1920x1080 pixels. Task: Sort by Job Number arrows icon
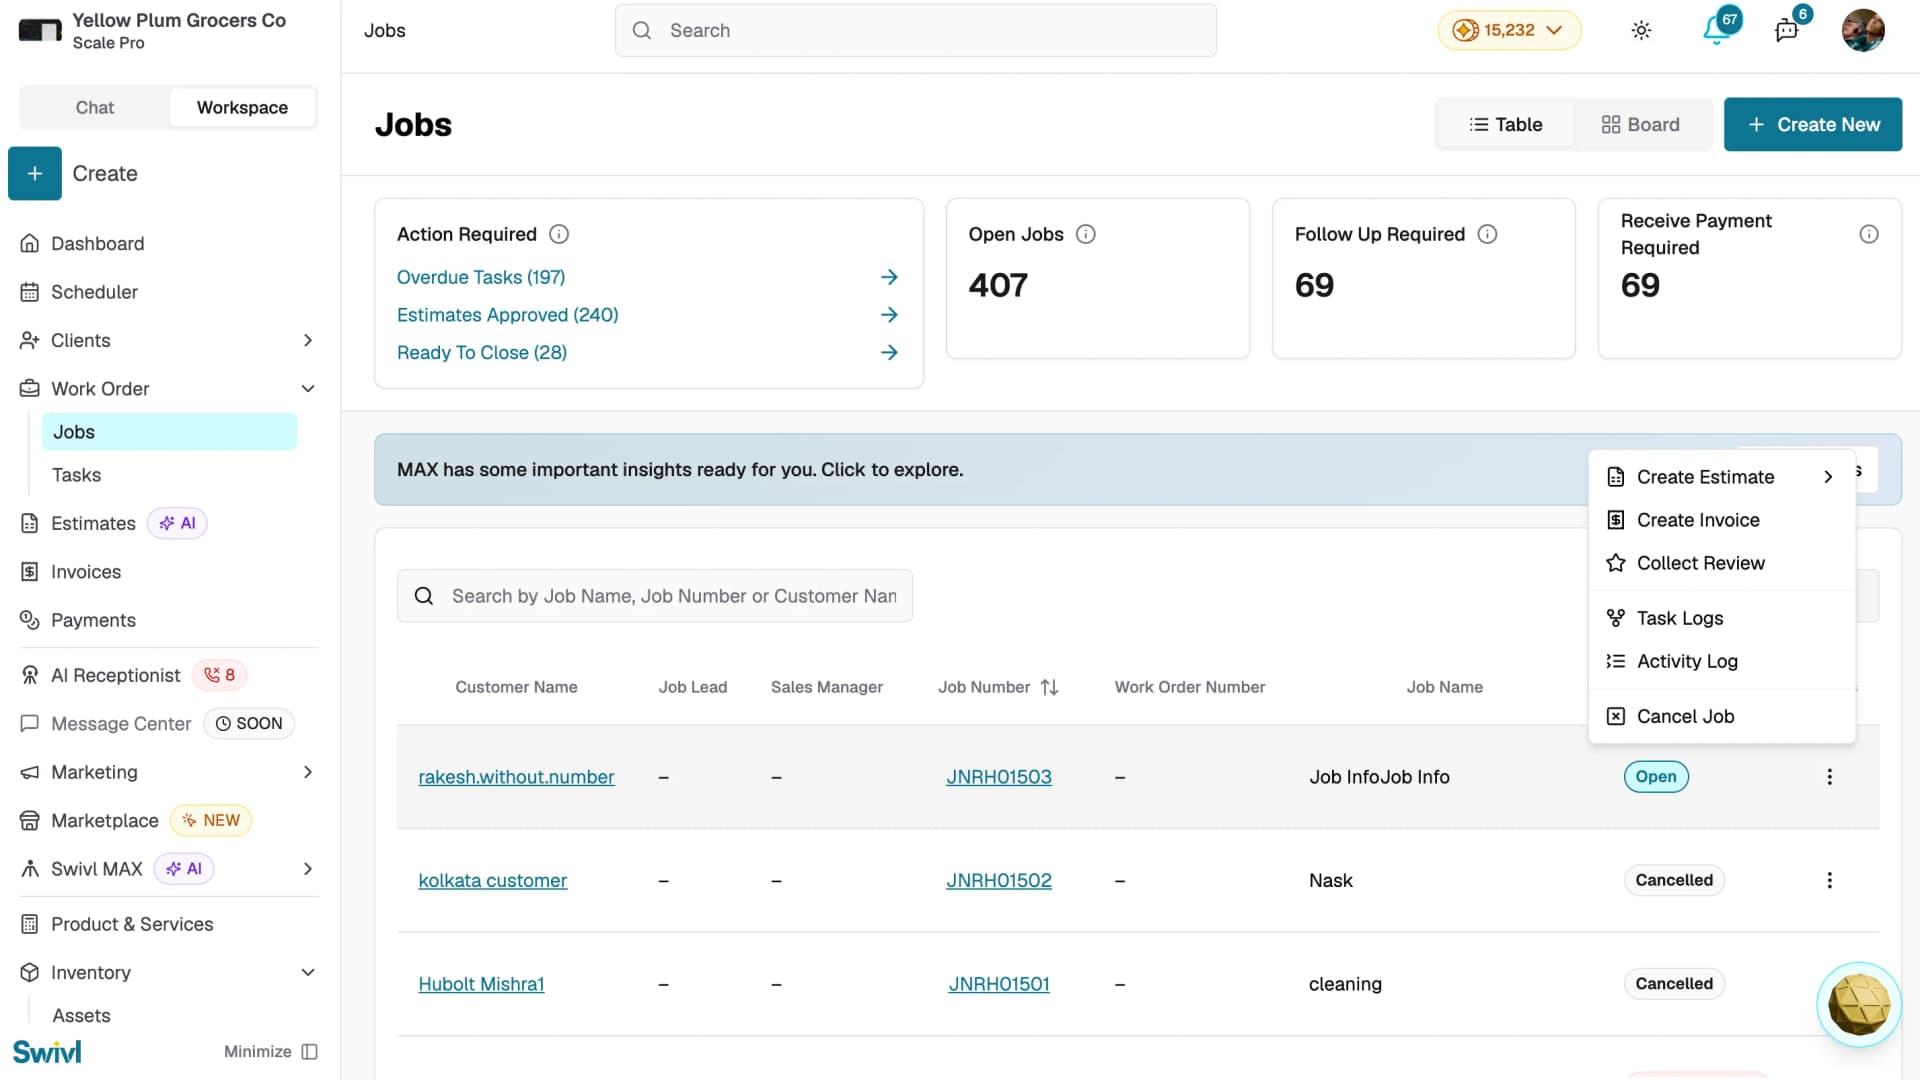(1049, 687)
